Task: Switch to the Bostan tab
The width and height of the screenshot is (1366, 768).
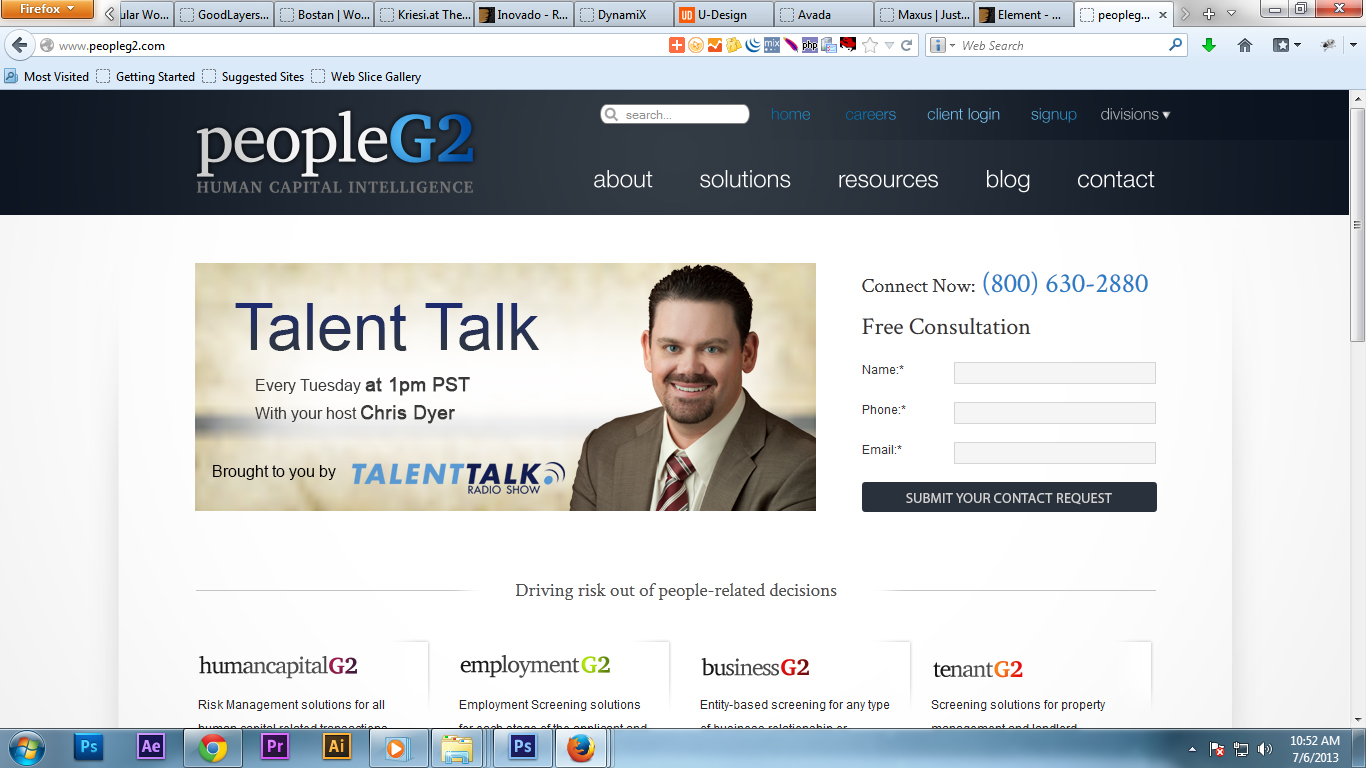Action: click(324, 15)
